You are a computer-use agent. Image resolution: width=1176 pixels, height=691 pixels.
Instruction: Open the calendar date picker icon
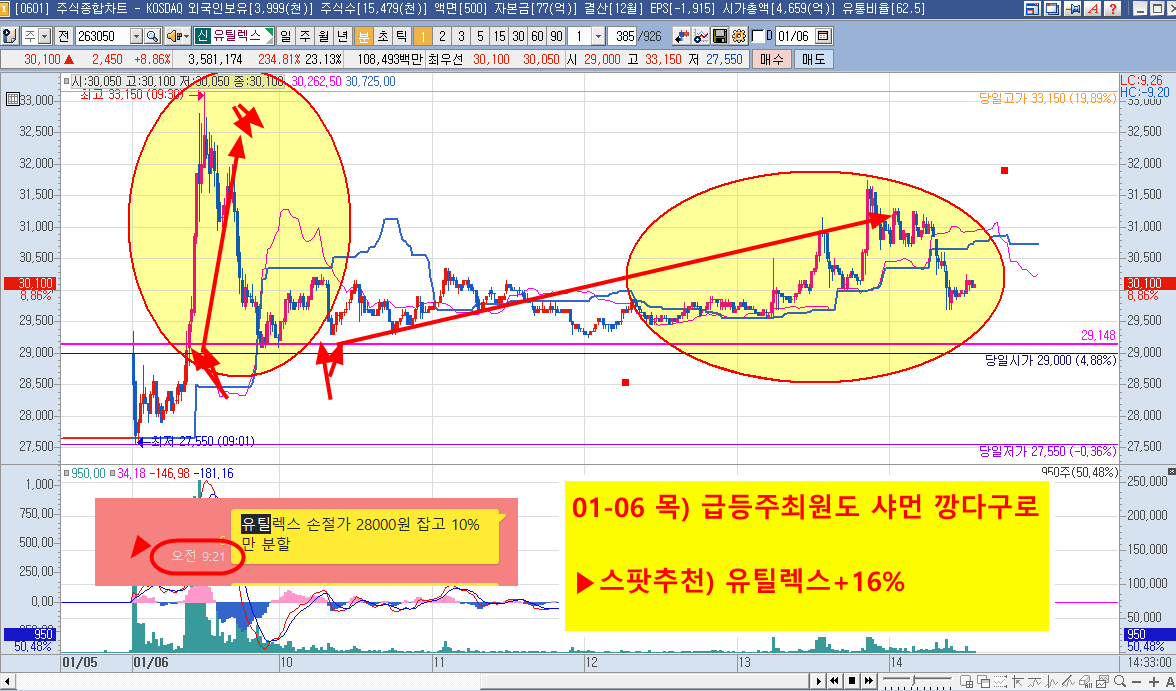(823, 36)
